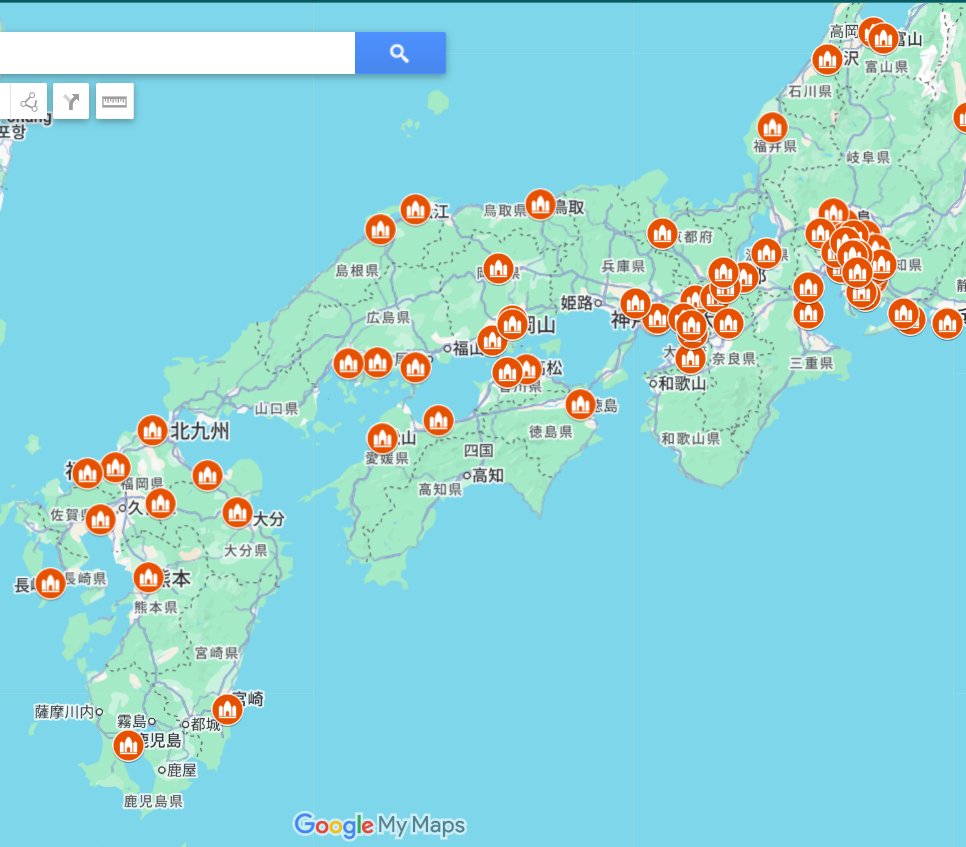Click the 徳島県 prefecture label
This screenshot has height=847, width=966.
pyautogui.click(x=551, y=432)
